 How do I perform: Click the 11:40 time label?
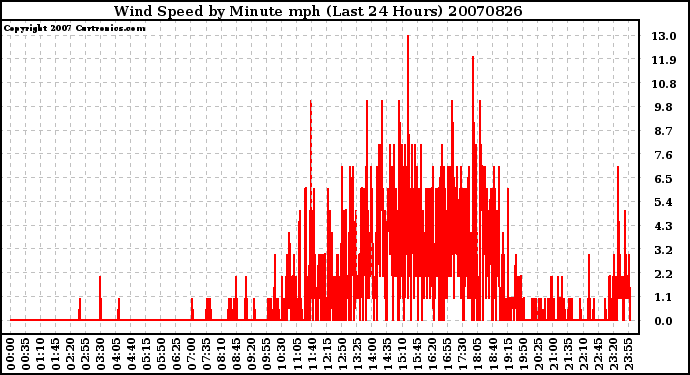coord(312,355)
